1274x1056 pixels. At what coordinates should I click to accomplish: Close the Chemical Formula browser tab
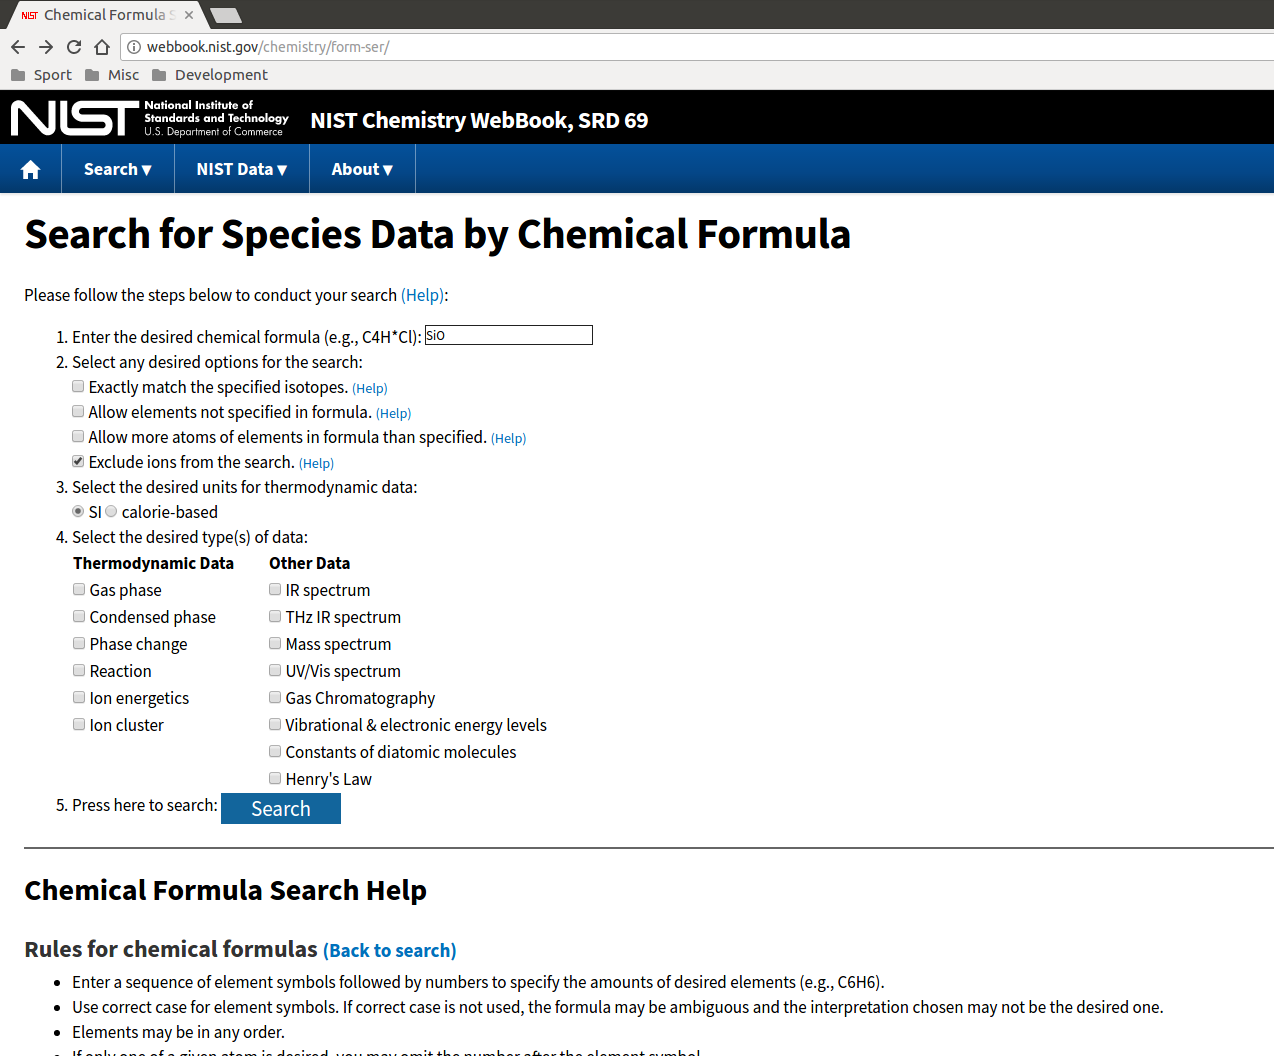click(x=189, y=15)
